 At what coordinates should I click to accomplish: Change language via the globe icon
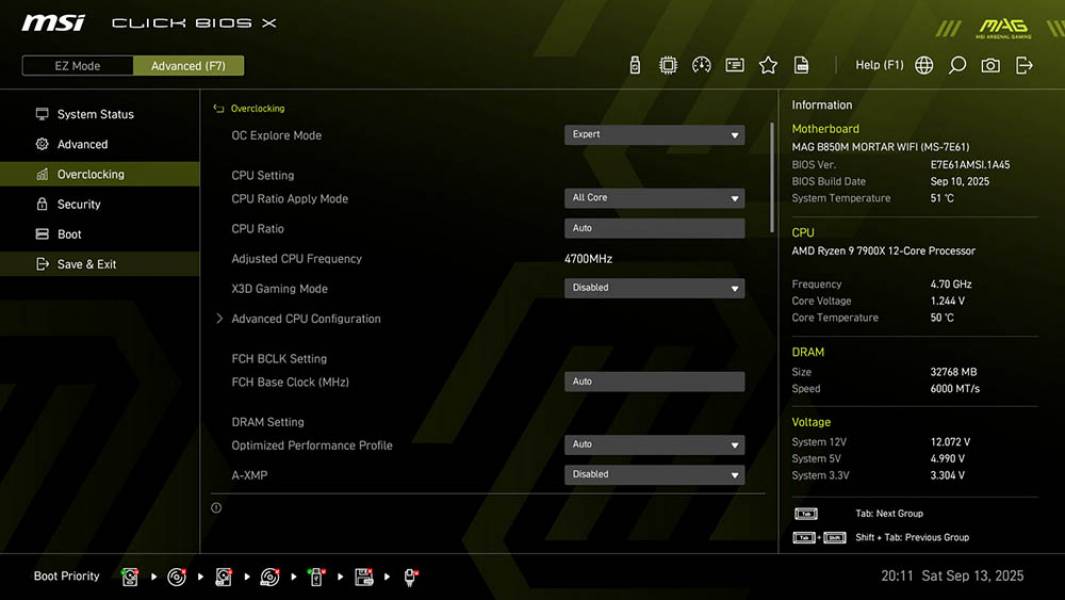(925, 64)
